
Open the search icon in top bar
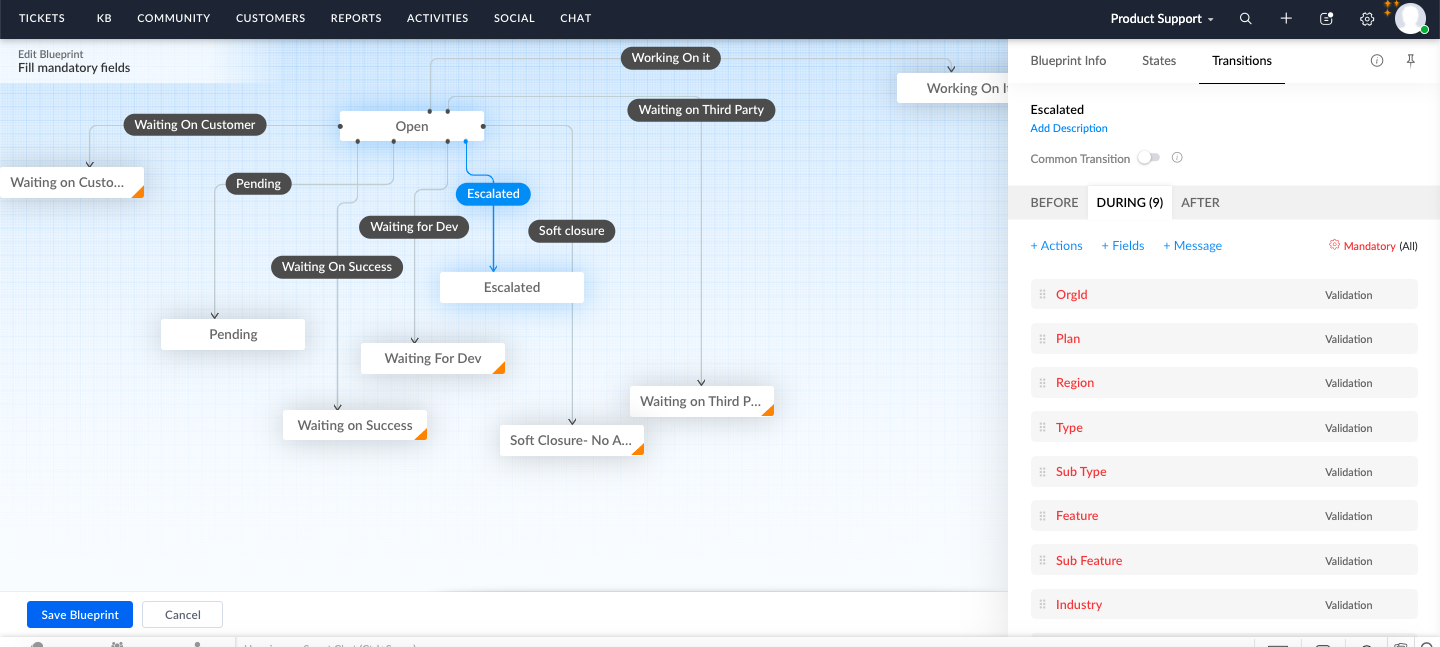(1245, 18)
